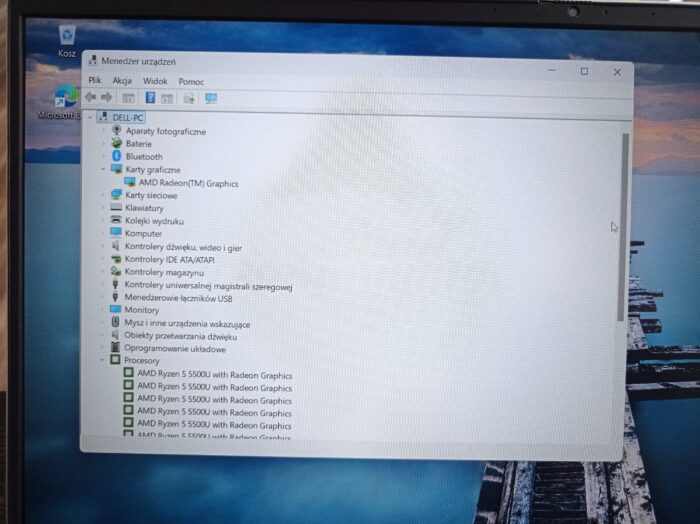Select Menedżerowie łączników USB category

click(x=178, y=298)
